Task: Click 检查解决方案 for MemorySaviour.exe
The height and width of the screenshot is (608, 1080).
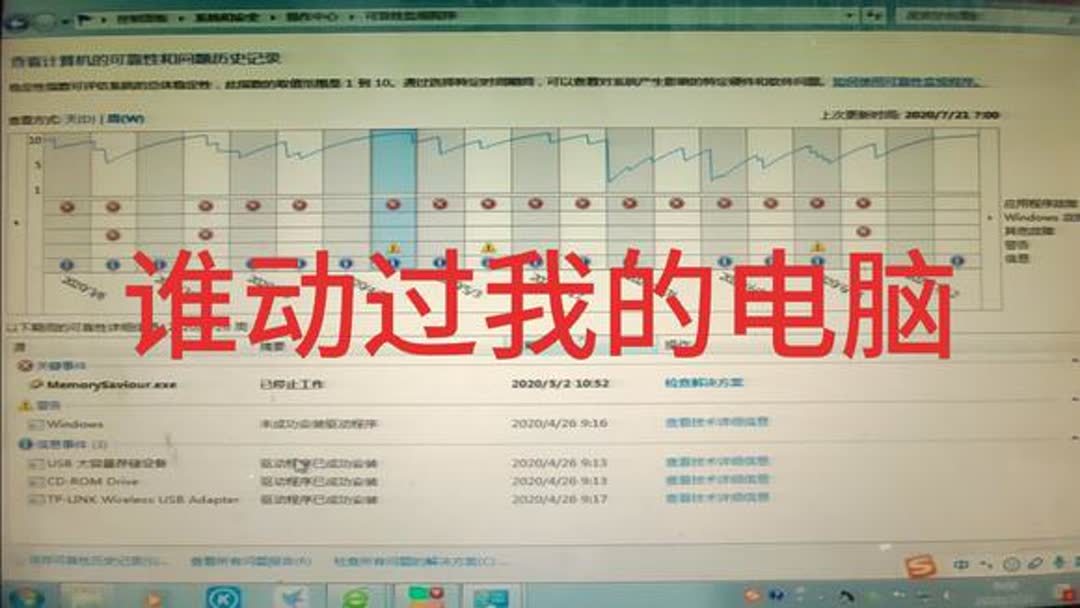Action: [705, 382]
